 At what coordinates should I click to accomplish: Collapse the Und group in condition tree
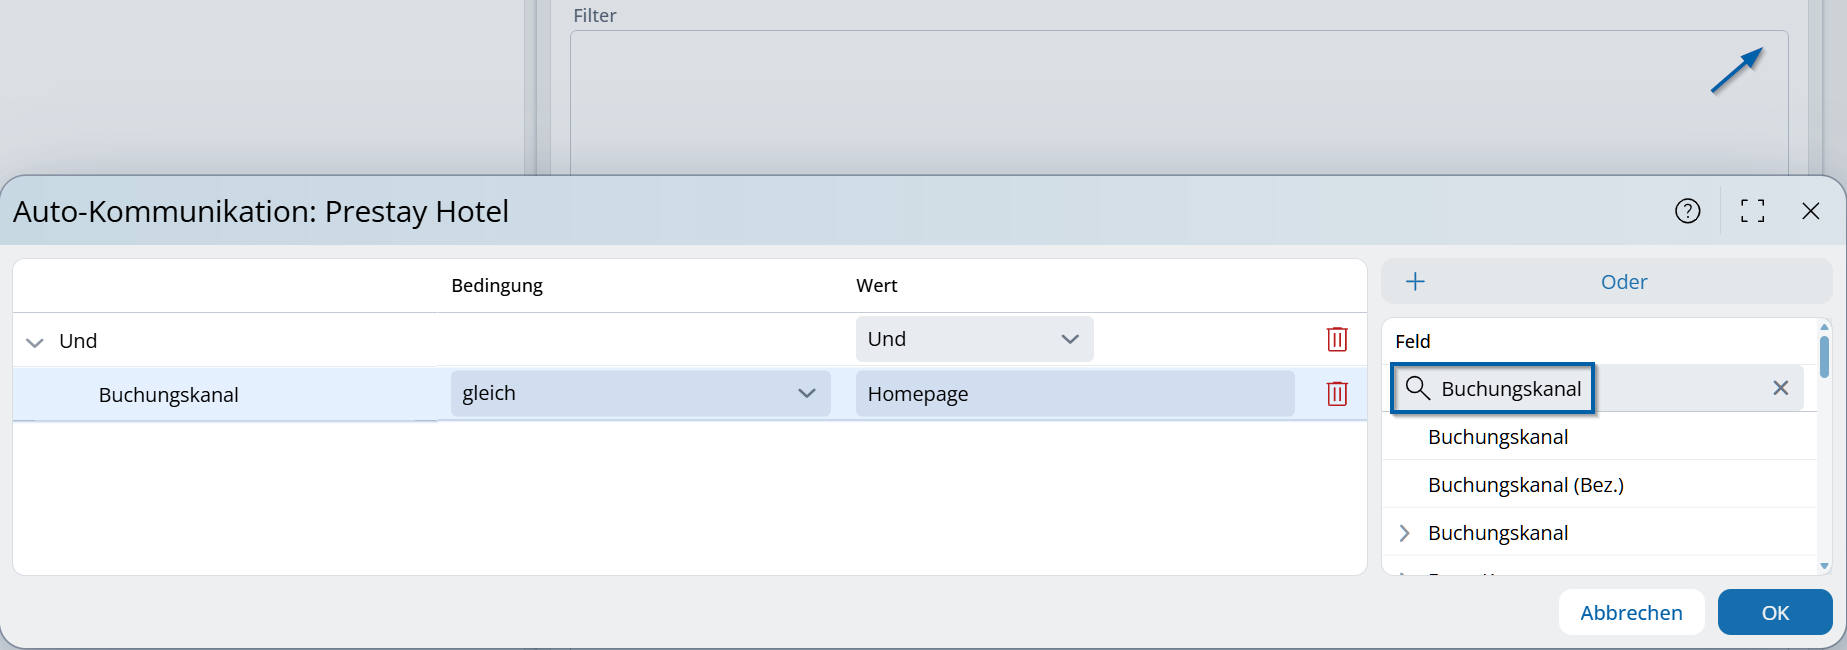pyautogui.click(x=35, y=342)
